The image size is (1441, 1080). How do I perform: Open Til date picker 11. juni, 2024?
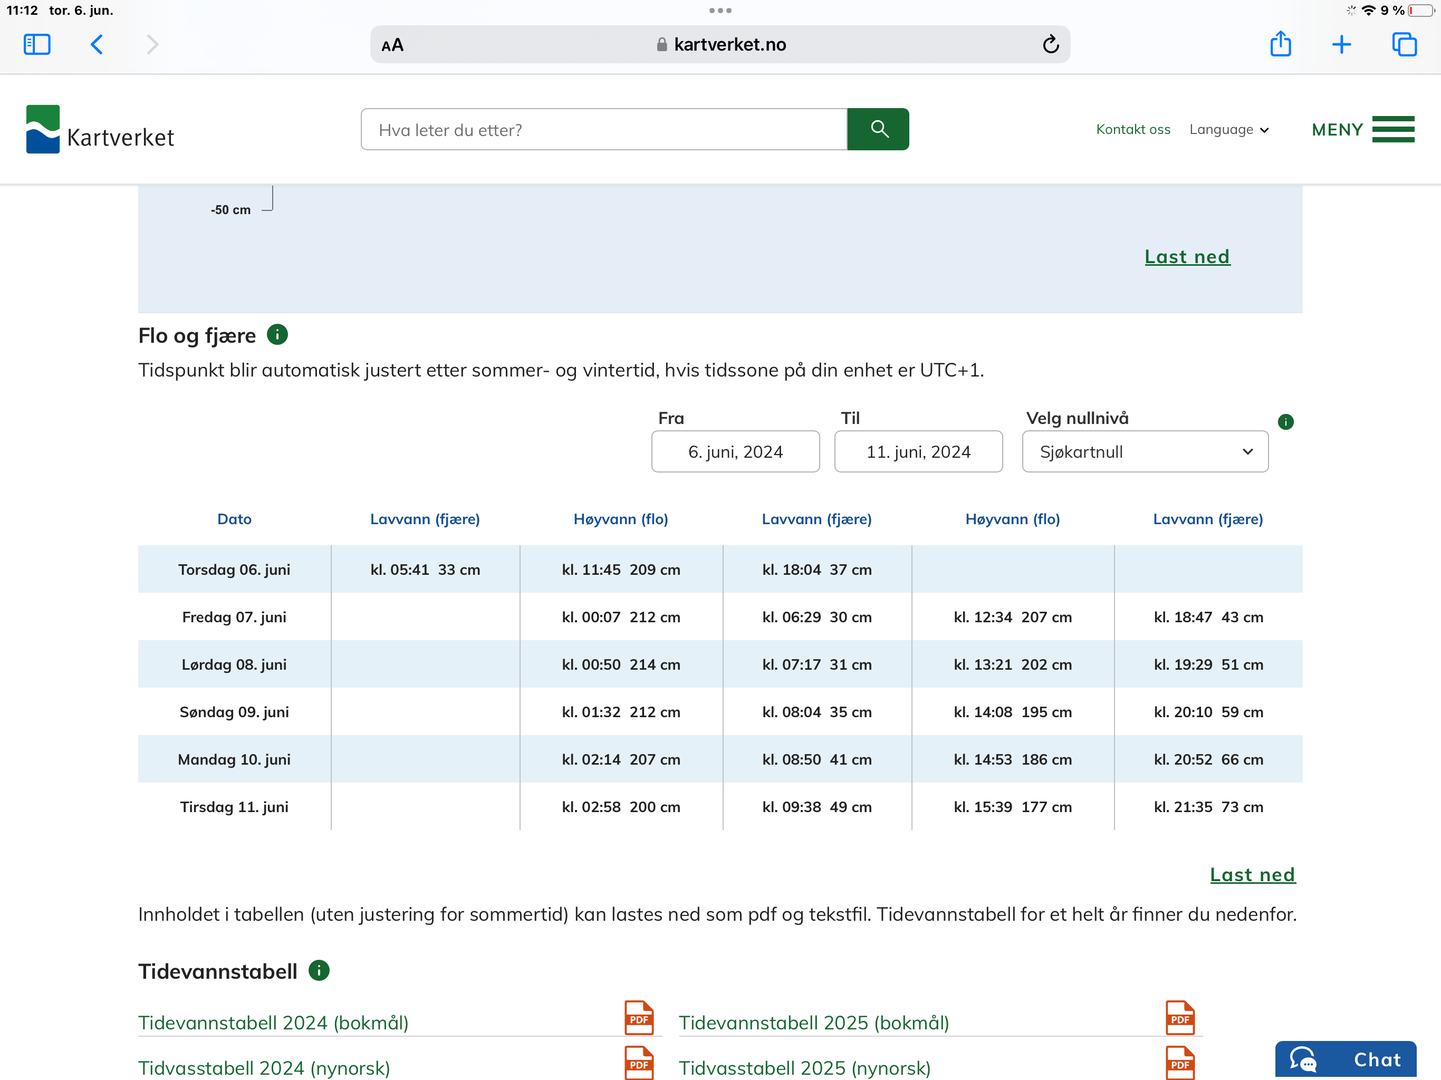click(918, 452)
